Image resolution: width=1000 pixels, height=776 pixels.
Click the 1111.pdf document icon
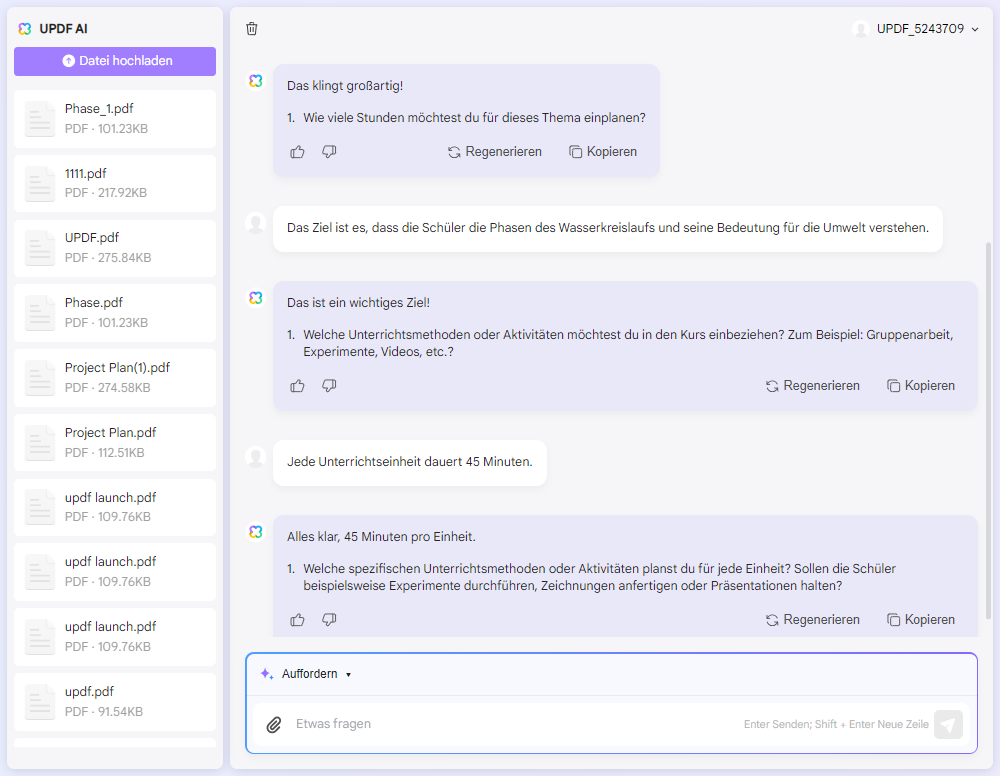[x=40, y=184]
